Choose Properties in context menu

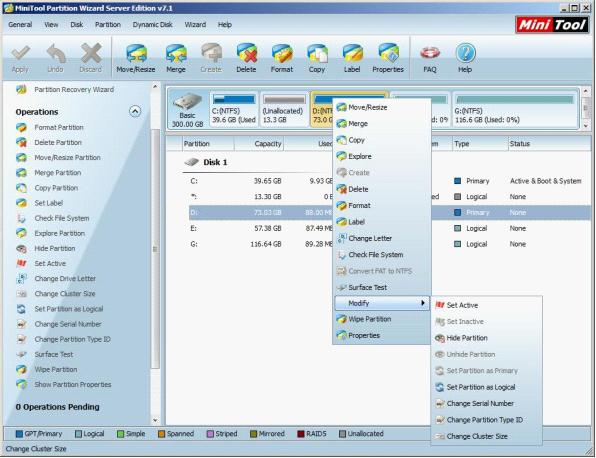(x=382, y=336)
